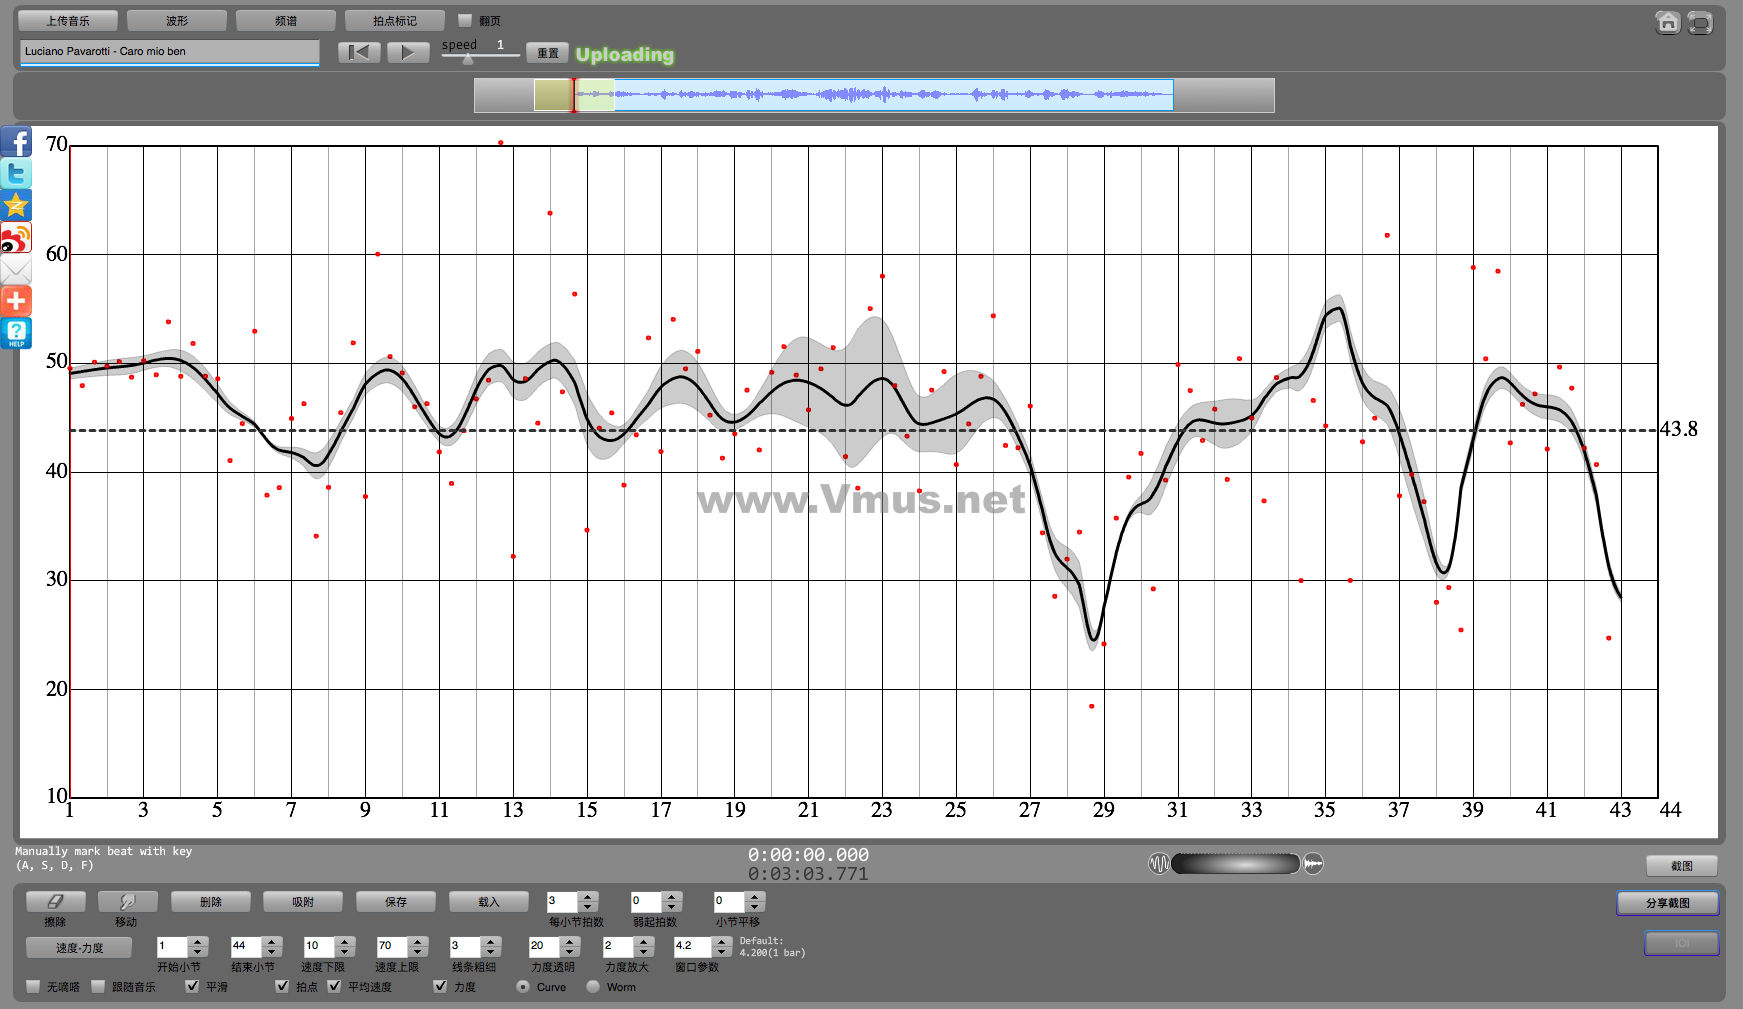The height and width of the screenshot is (1009, 1743).
Task: Open the Help icon in sidebar
Action: click(16, 333)
